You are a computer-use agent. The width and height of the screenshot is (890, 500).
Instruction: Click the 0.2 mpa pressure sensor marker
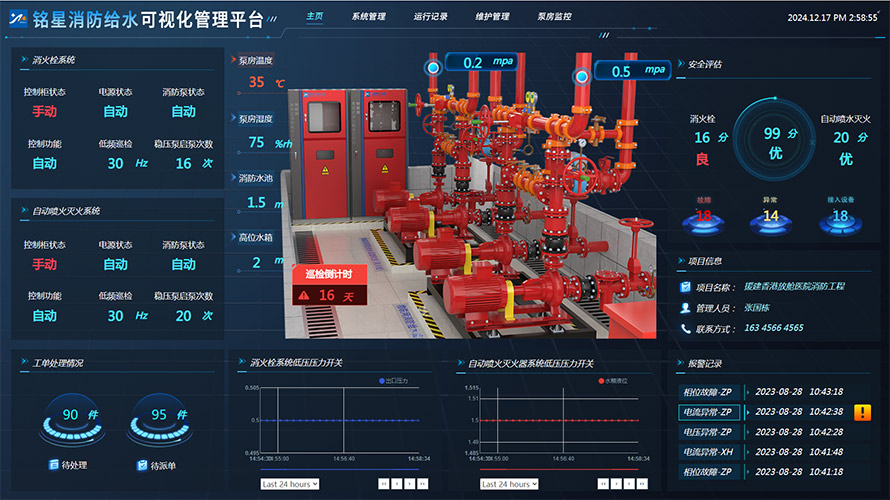pyautogui.click(x=433, y=67)
